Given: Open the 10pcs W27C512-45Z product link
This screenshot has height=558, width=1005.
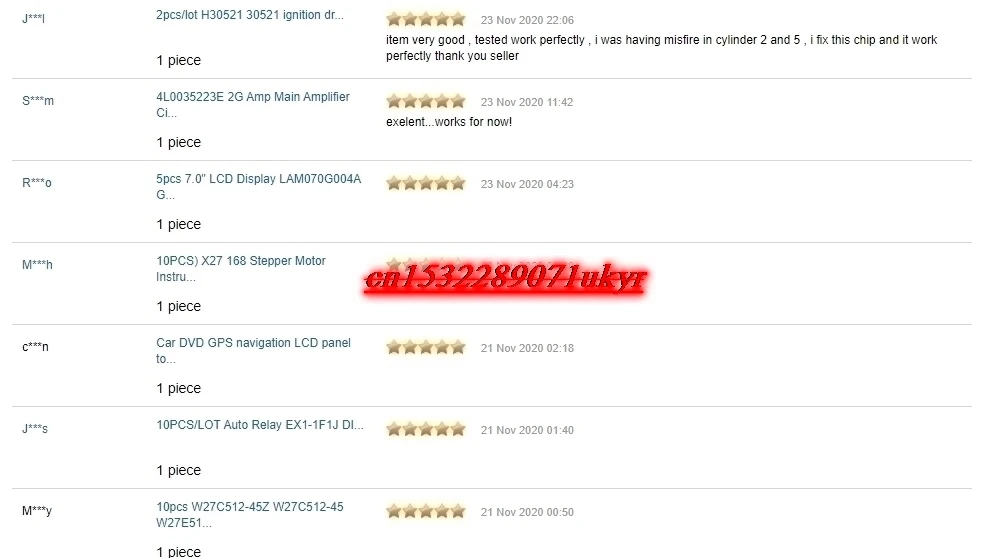Looking at the screenshot, I should (x=249, y=514).
